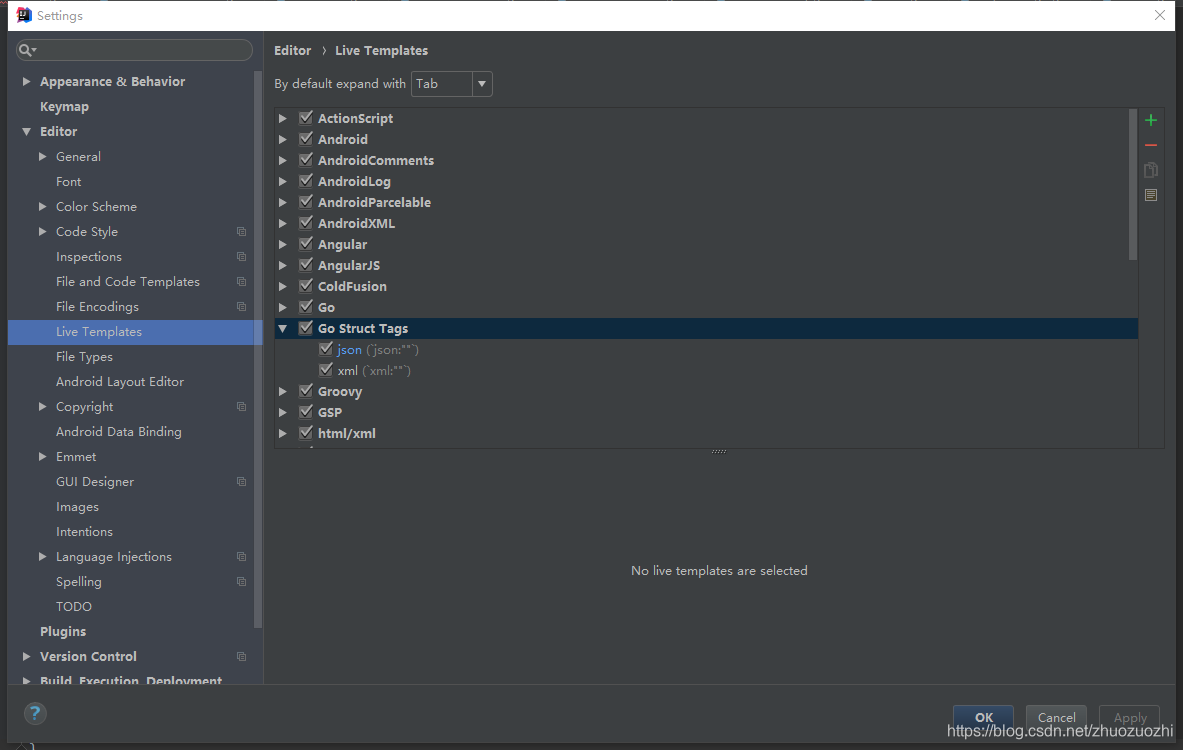Click the search icon in settings search
Image resolution: width=1183 pixels, height=750 pixels.
[26, 50]
